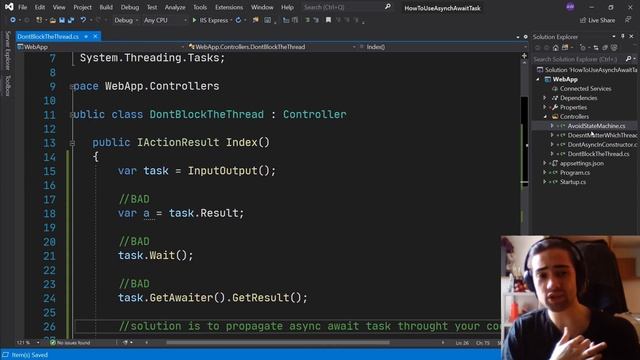
Task: Click the wrench icon beside Properties
Action: (555, 107)
